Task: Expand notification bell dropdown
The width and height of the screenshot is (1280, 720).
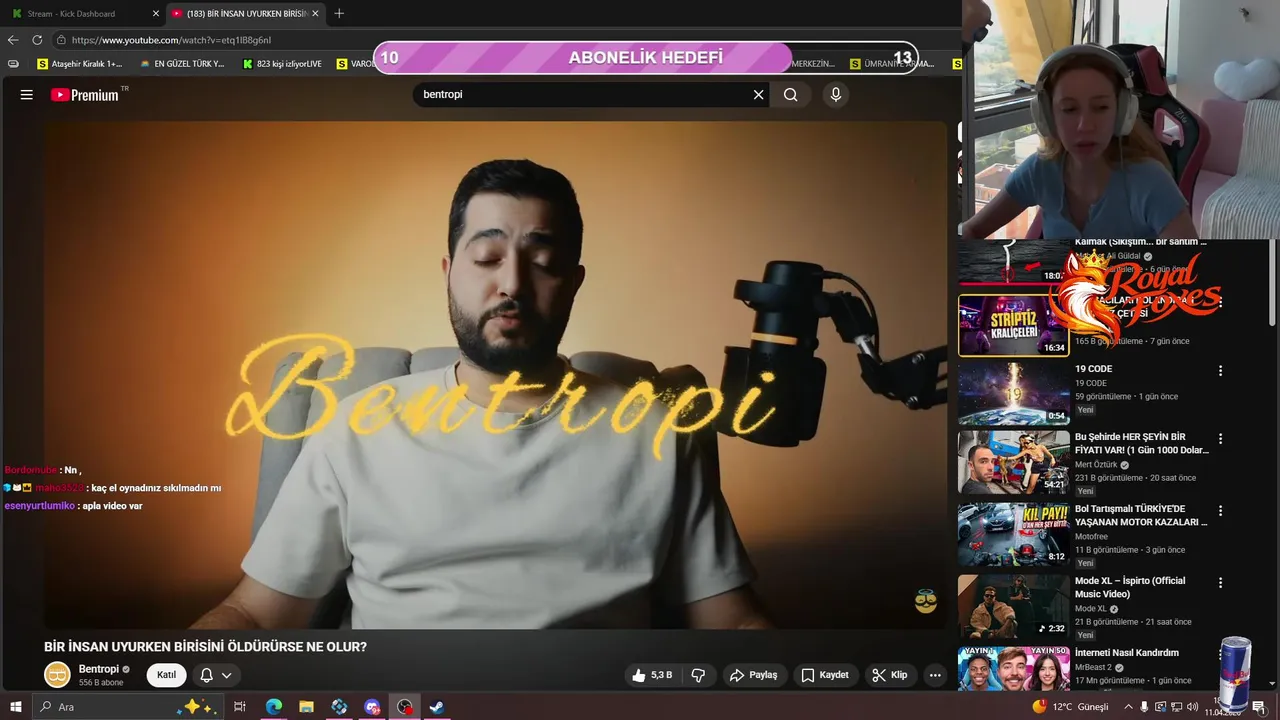Action: click(x=216, y=675)
